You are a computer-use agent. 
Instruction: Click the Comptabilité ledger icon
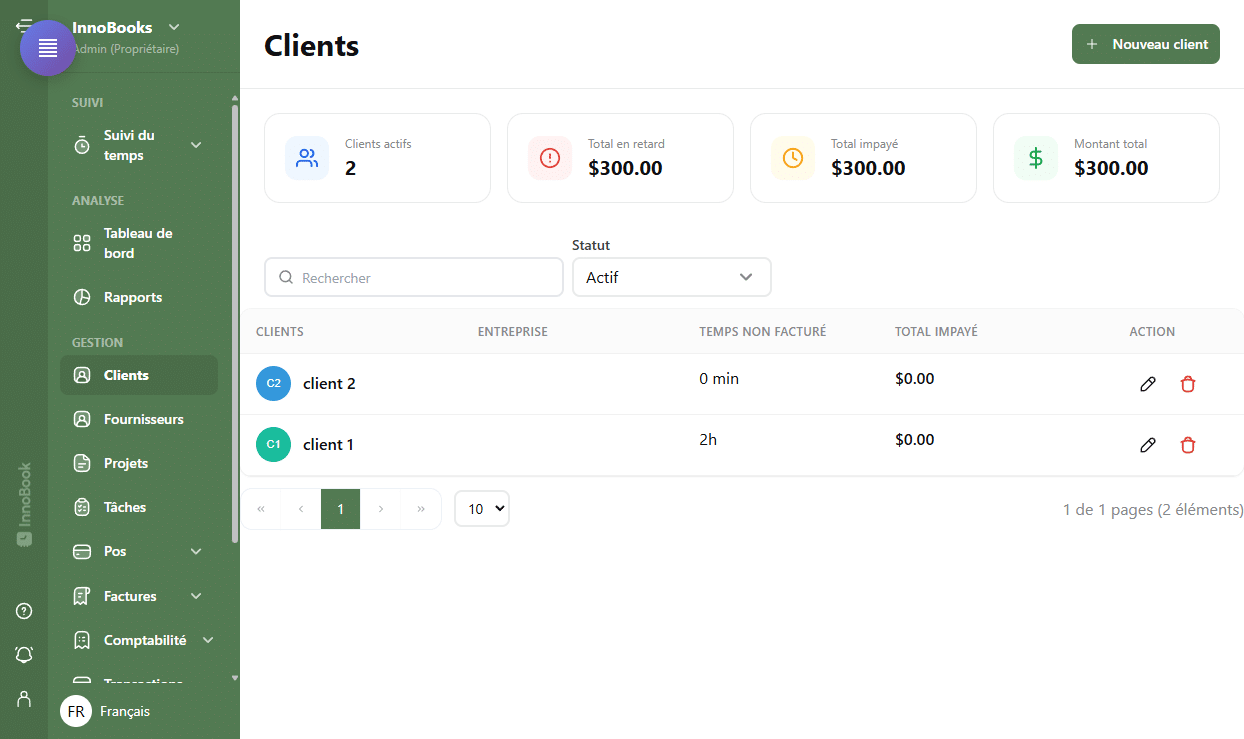click(82, 640)
